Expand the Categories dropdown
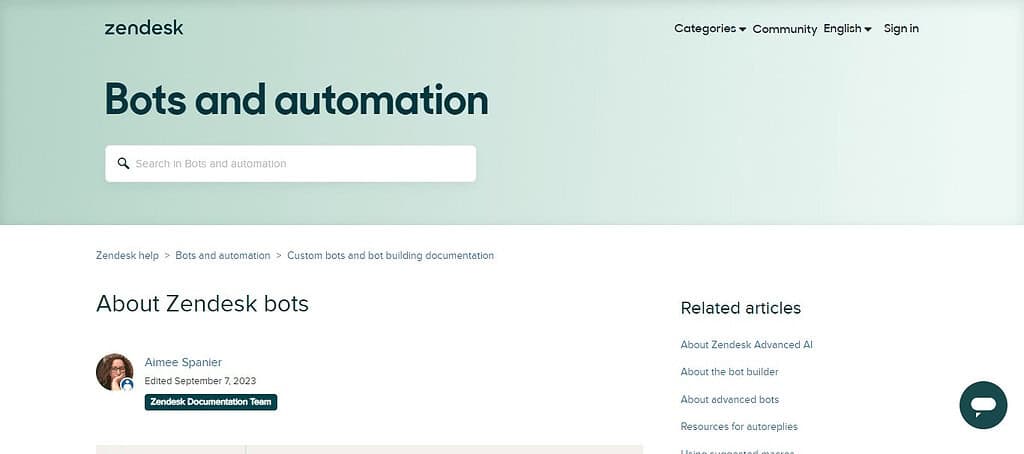The width and height of the screenshot is (1024, 454). [710, 29]
